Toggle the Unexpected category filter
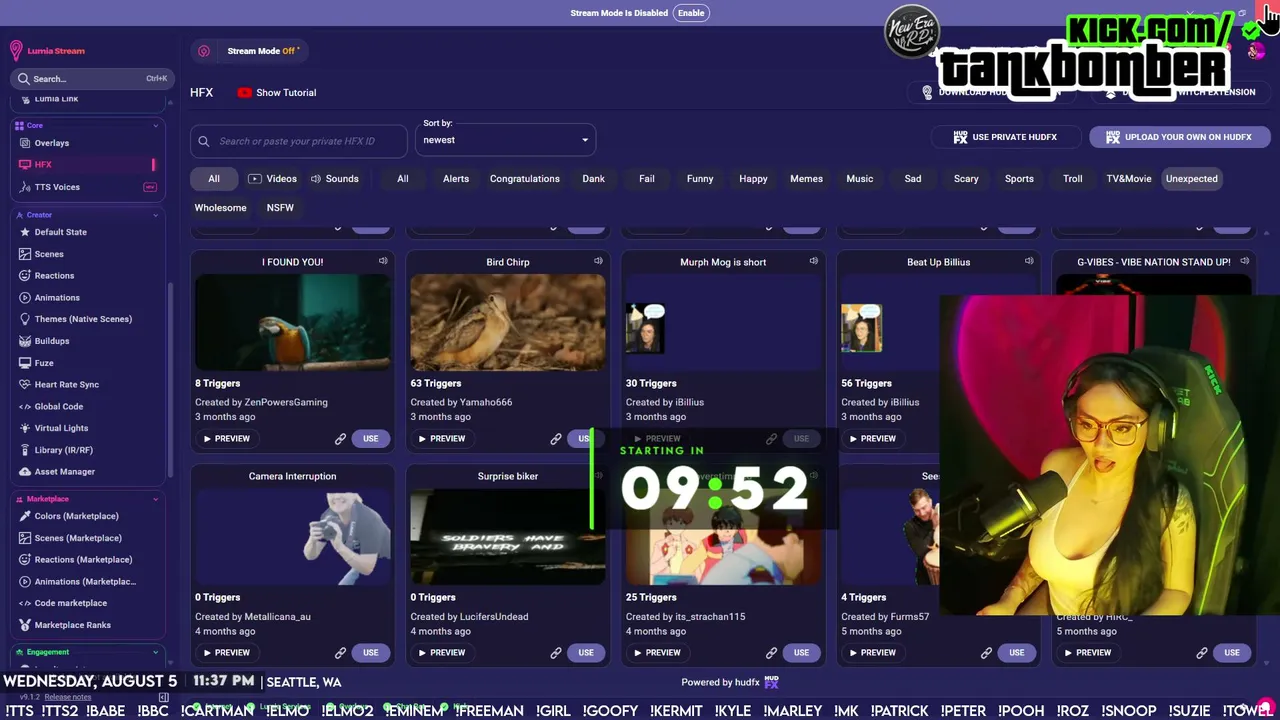1280x720 pixels. tap(1191, 179)
